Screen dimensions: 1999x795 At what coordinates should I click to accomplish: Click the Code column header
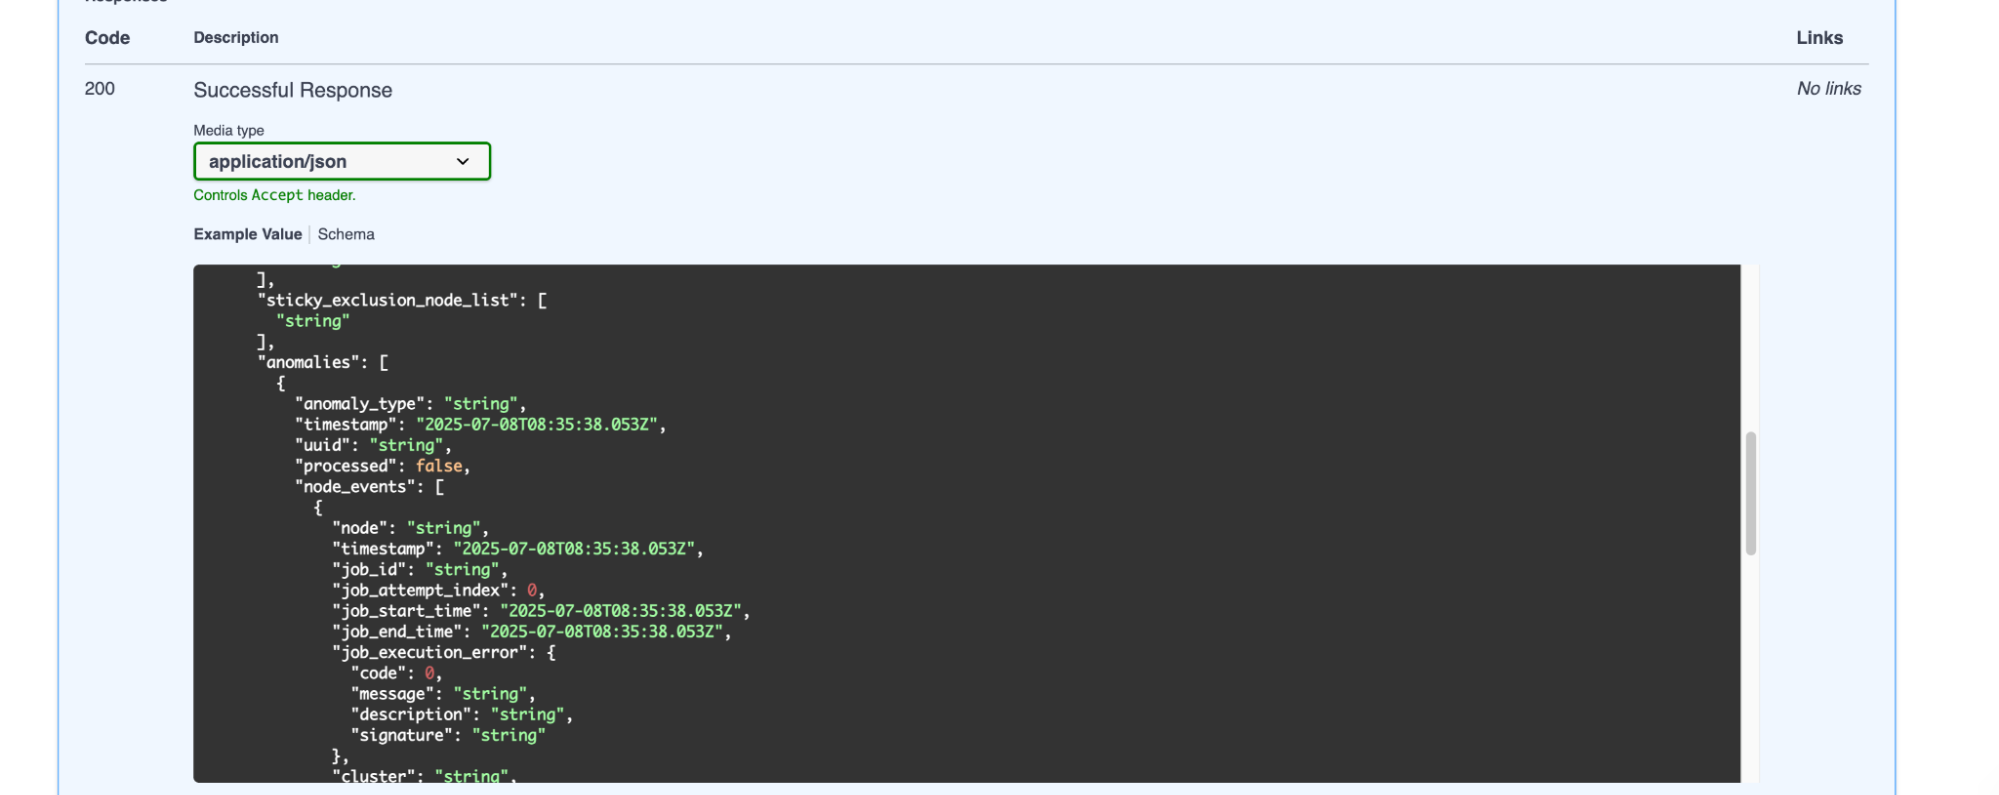coord(107,38)
